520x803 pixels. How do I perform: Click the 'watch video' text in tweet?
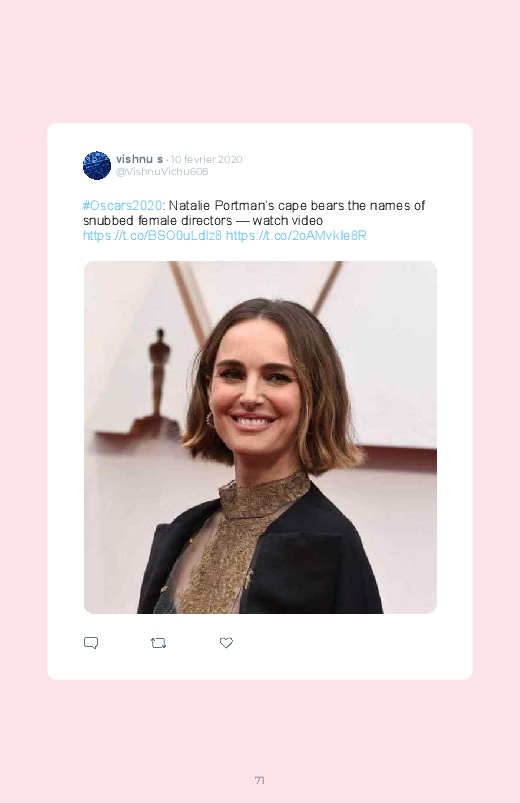tap(287, 221)
